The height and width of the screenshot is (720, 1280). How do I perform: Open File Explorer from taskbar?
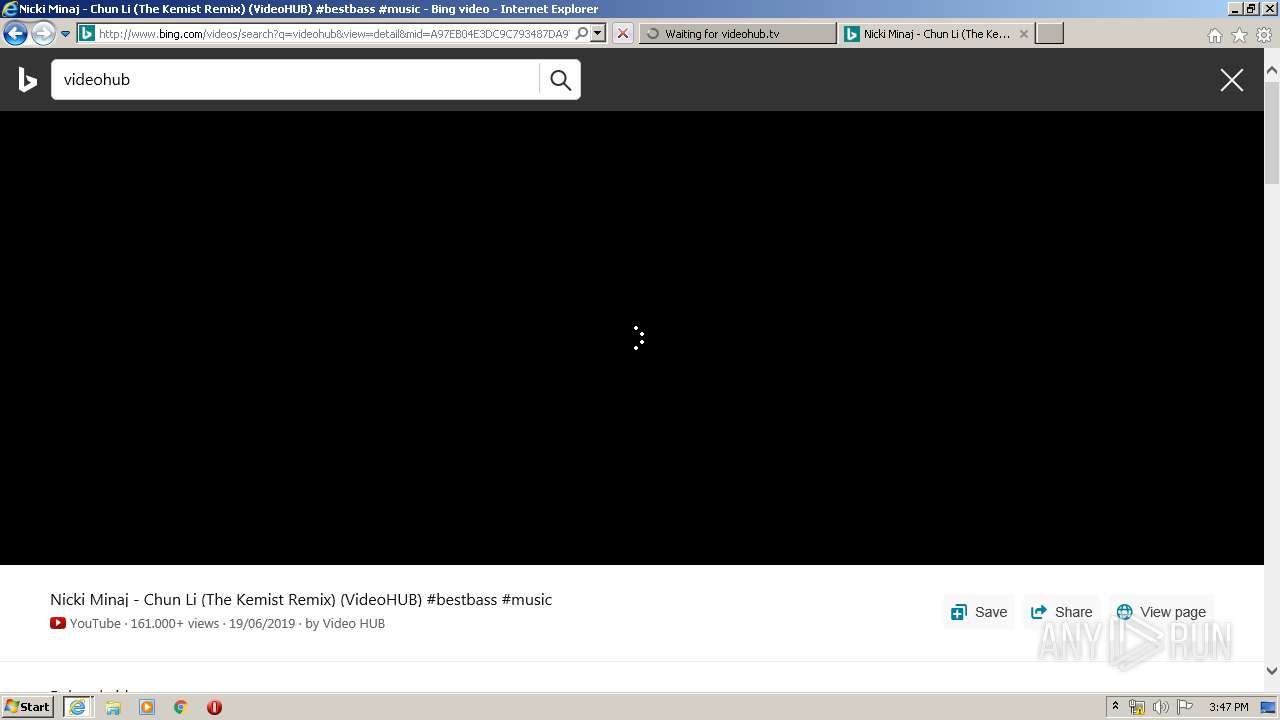click(113, 707)
